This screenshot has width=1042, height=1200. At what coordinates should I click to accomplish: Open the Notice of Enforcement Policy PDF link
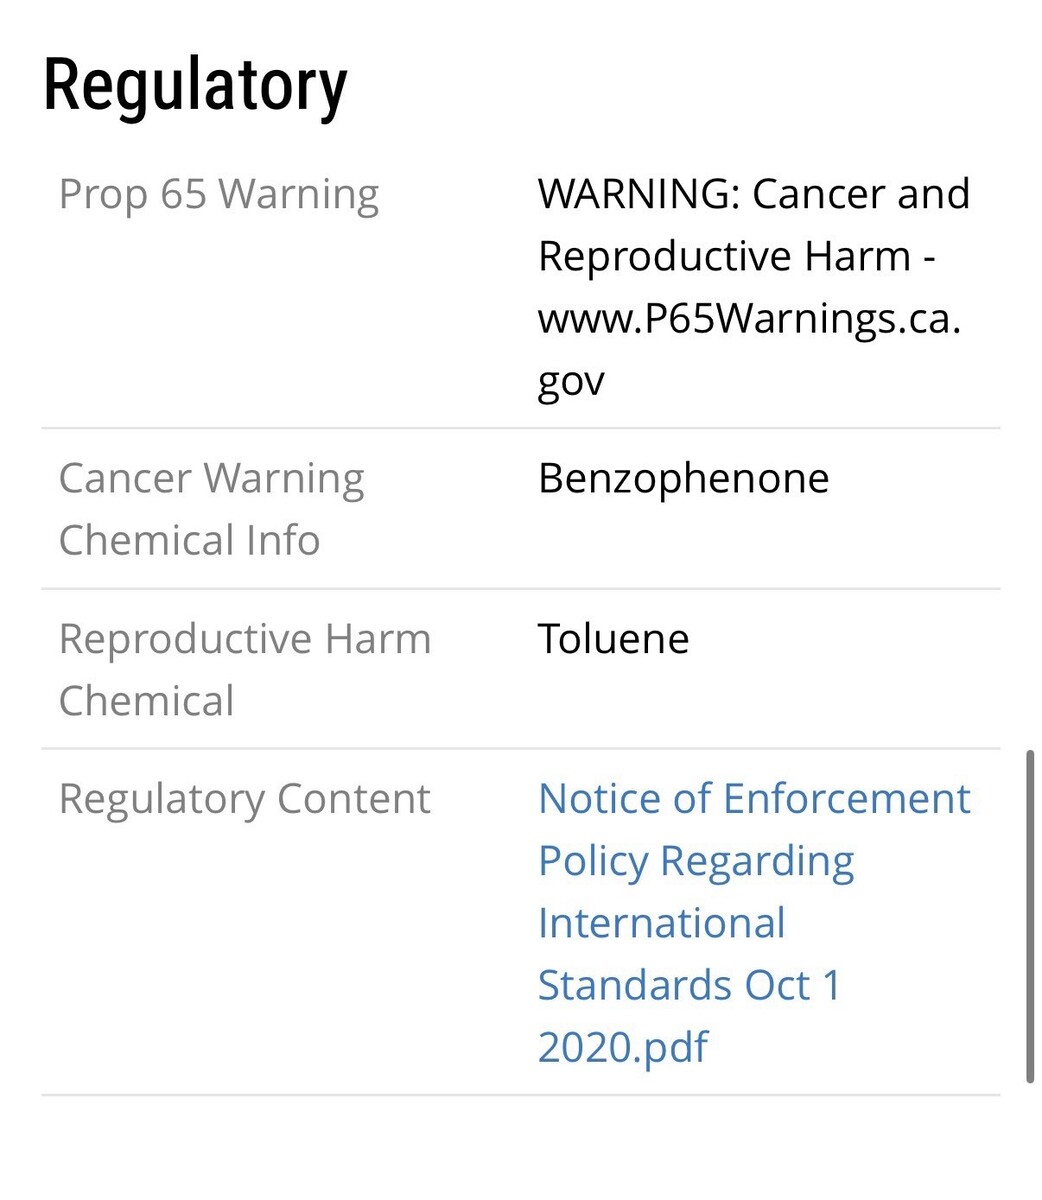click(x=753, y=922)
